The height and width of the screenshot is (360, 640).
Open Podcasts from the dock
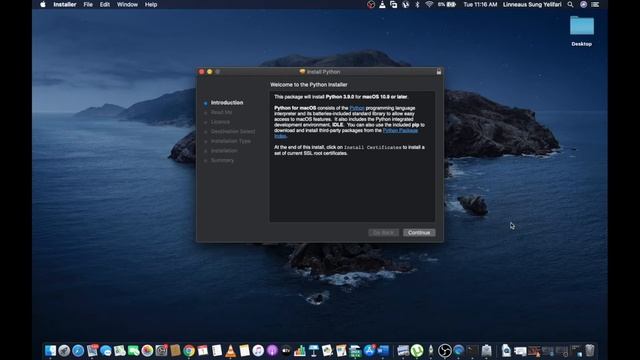[272, 351]
